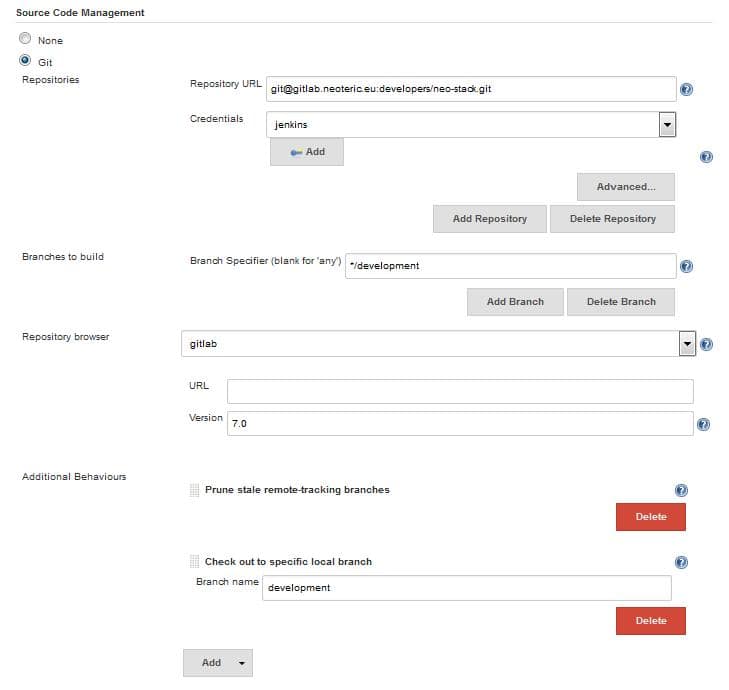Select the None source control option
The width and height of the screenshot is (729, 690).
pos(25,40)
